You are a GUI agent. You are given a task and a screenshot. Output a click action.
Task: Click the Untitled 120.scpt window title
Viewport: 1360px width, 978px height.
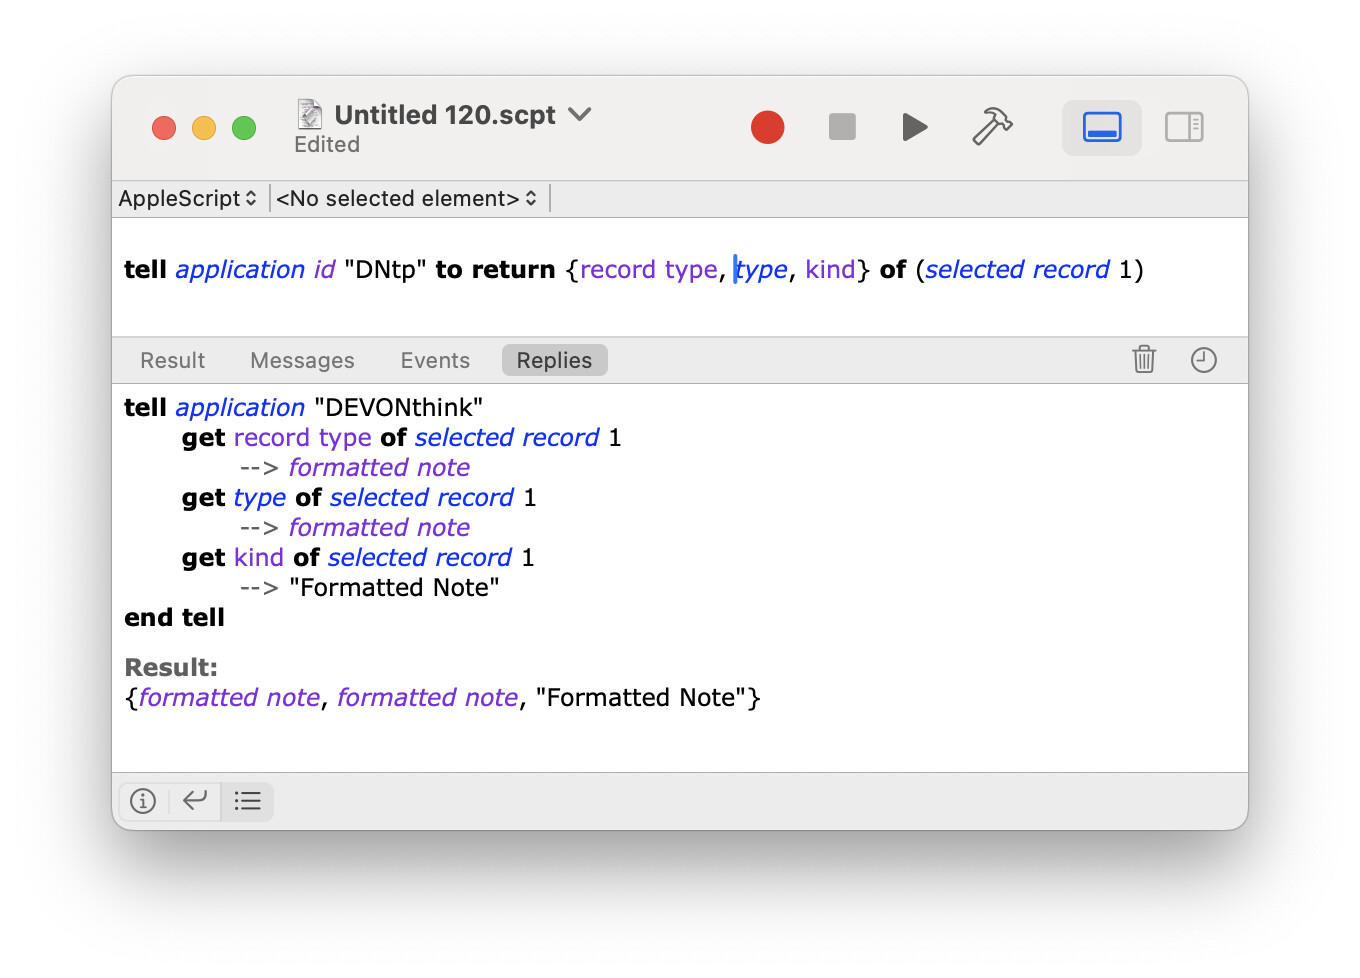tap(444, 115)
